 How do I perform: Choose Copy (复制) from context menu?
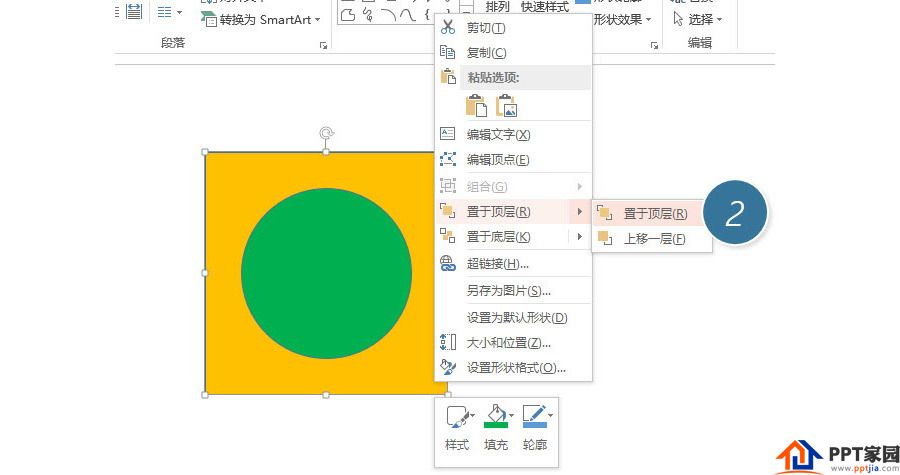pyautogui.click(x=513, y=52)
